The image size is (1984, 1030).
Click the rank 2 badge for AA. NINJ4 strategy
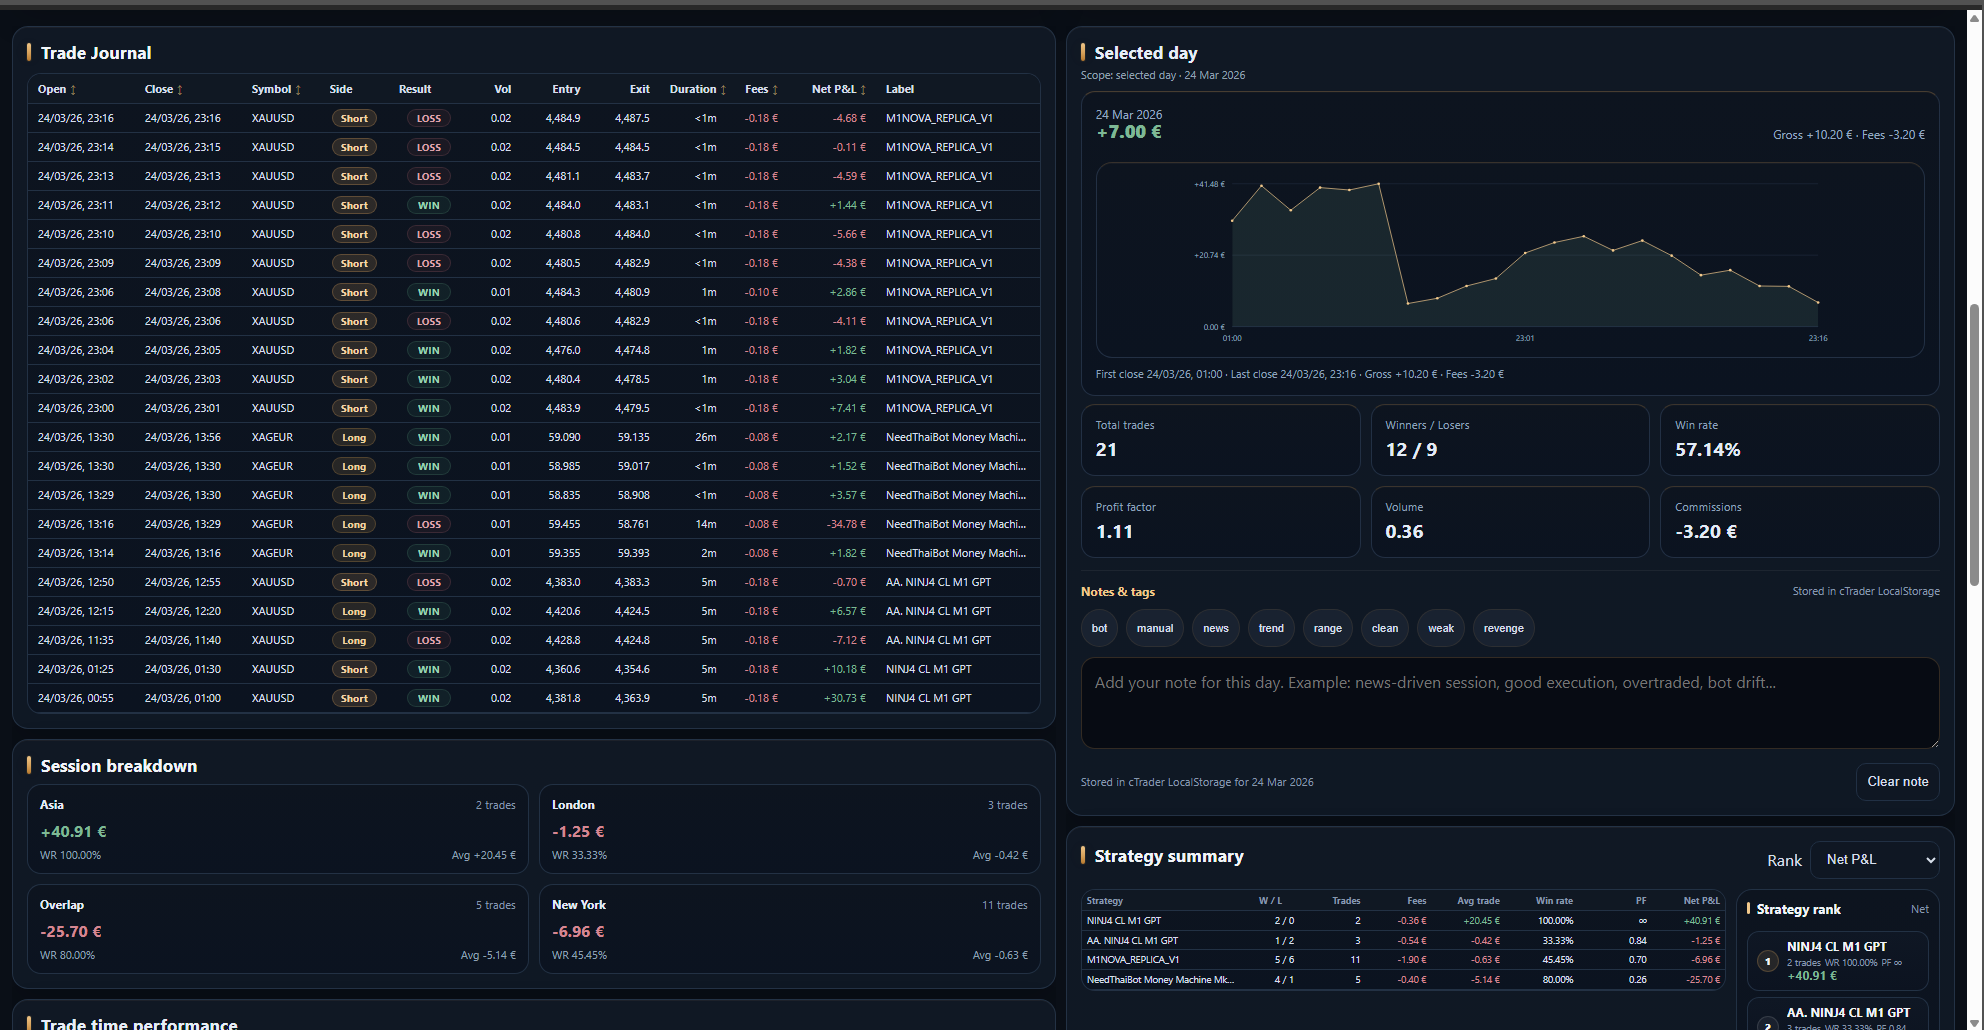1767,1026
